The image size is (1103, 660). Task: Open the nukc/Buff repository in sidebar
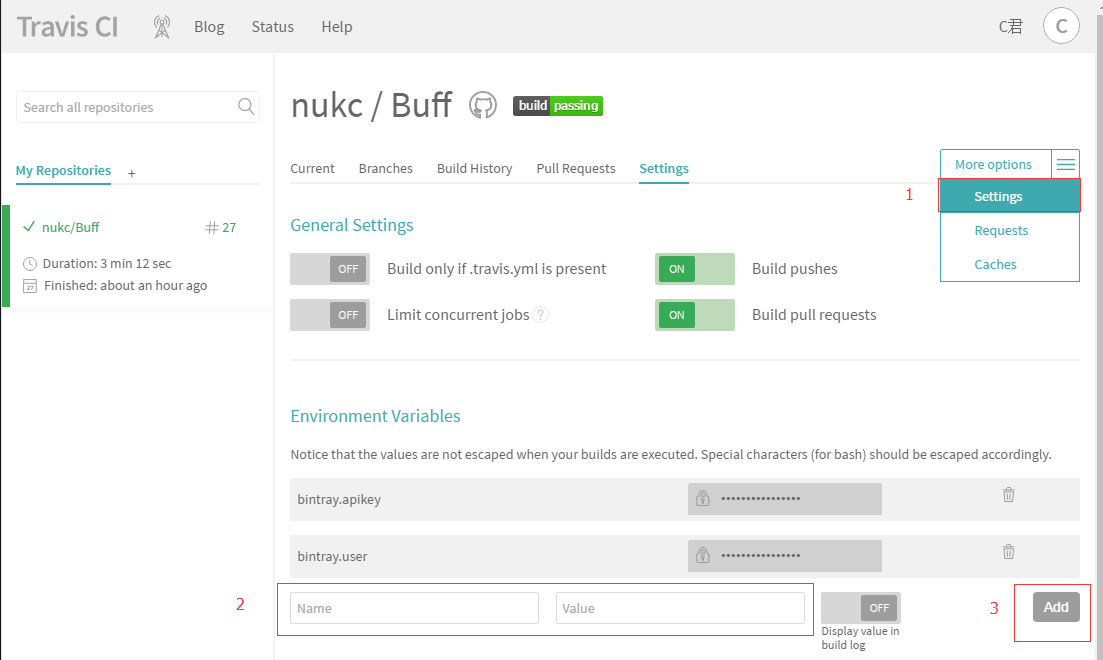[x=70, y=227]
